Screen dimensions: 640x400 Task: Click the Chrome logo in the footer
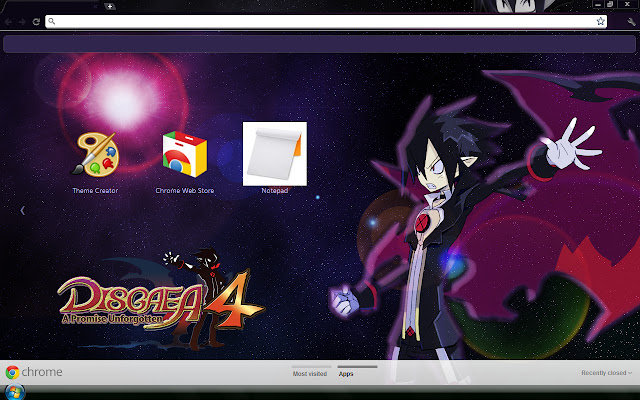pyautogui.click(x=12, y=372)
